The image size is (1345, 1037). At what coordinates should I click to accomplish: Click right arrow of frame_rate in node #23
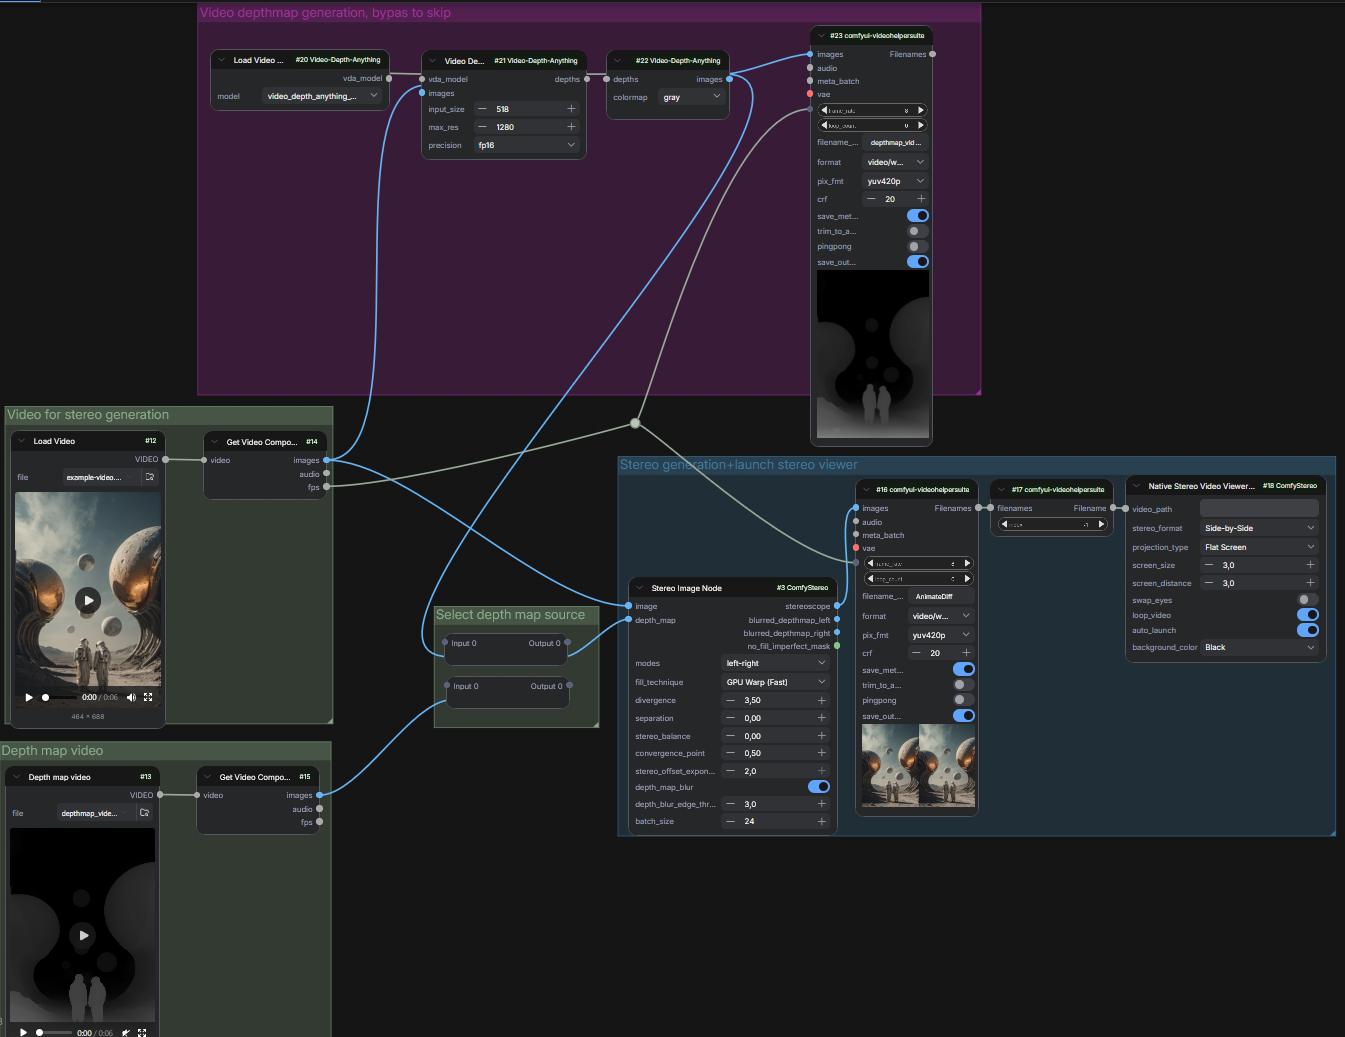coord(920,110)
